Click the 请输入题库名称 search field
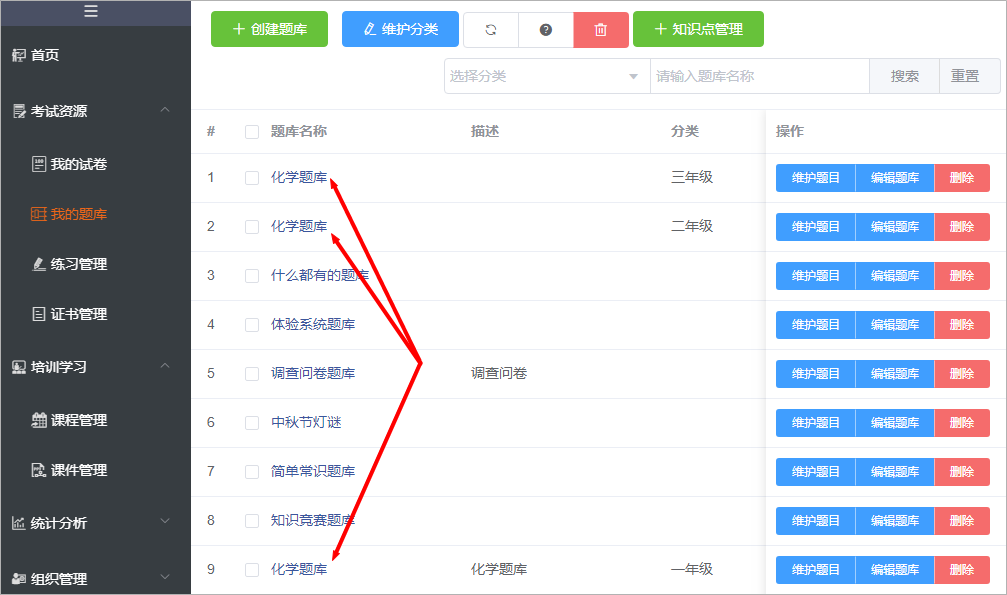 tap(760, 76)
